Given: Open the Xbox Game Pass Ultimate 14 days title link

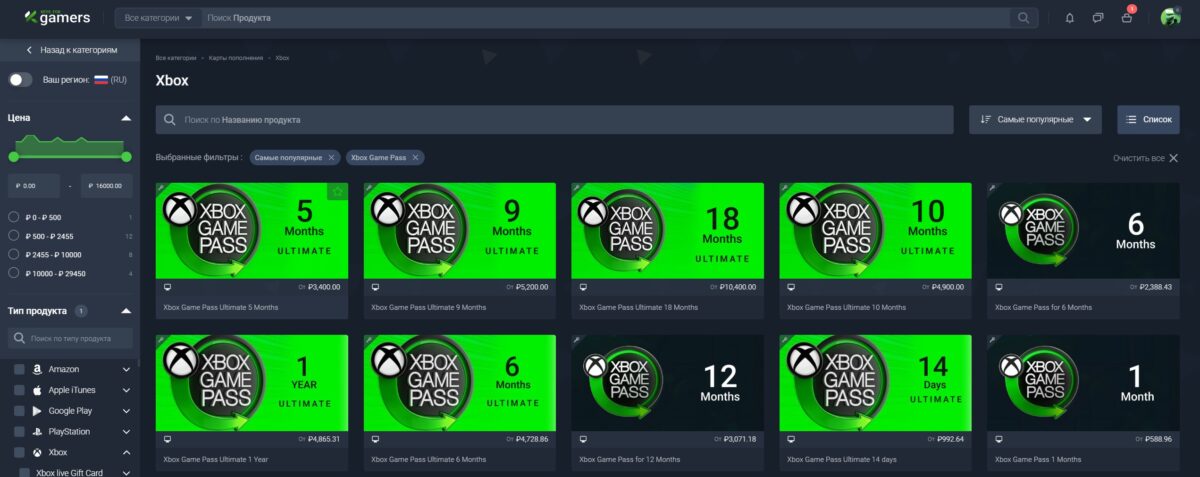Looking at the screenshot, I should (843, 459).
